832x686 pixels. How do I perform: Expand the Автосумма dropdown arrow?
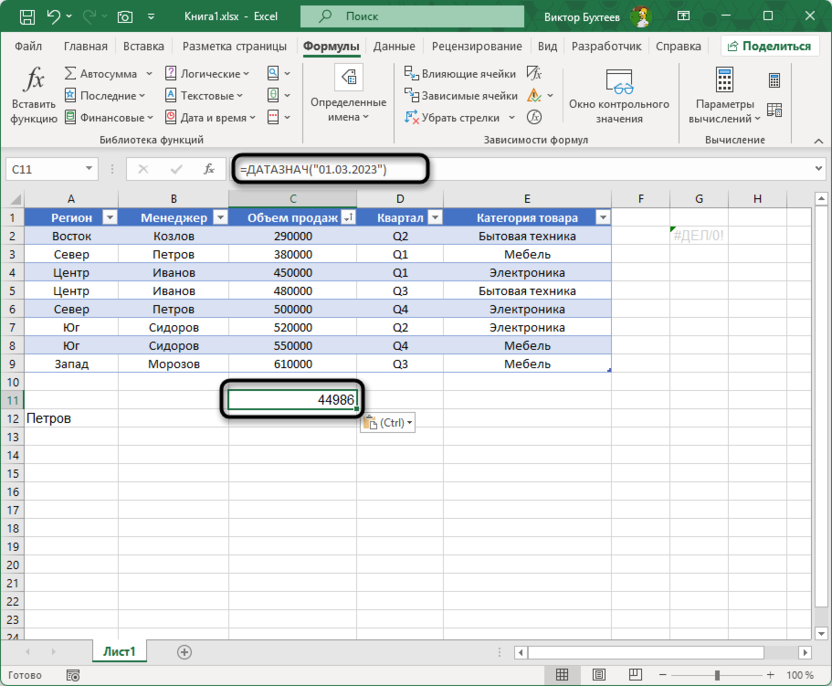[x=149, y=74]
